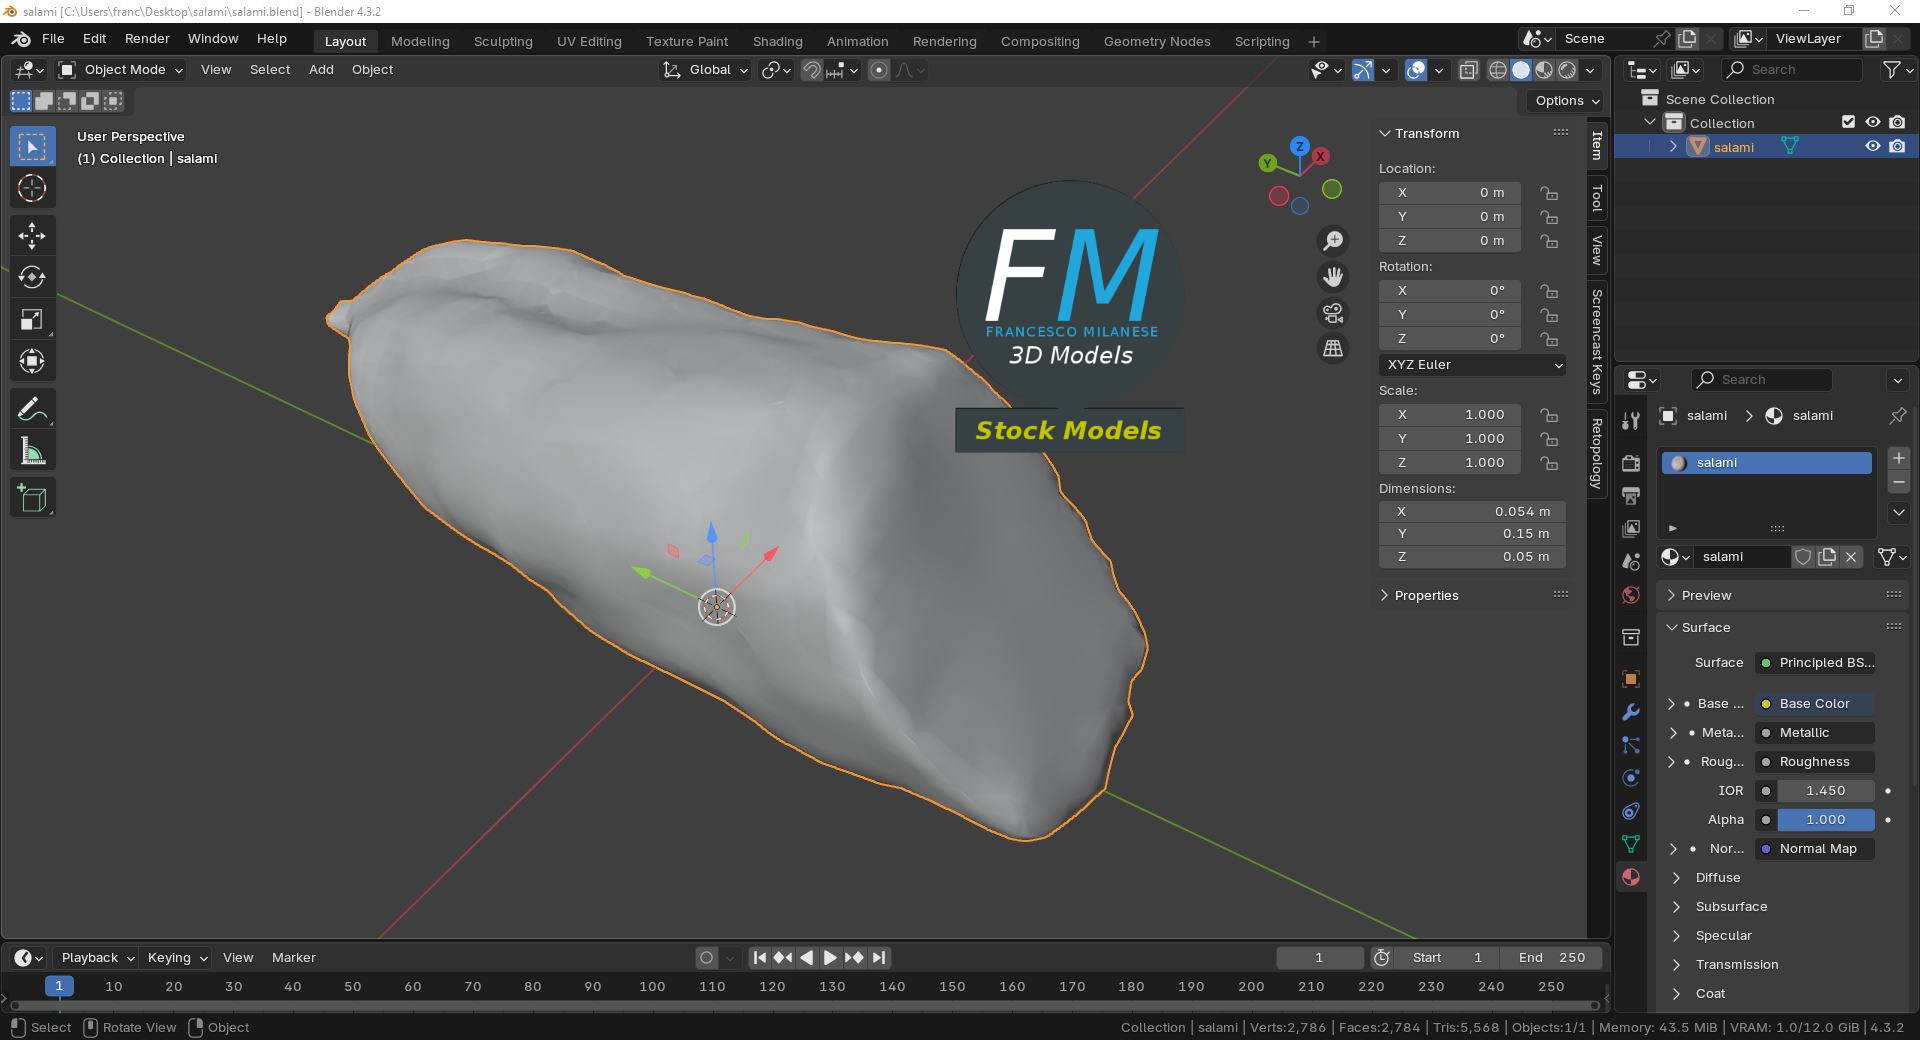Activate the Measure tool

pos(32,452)
